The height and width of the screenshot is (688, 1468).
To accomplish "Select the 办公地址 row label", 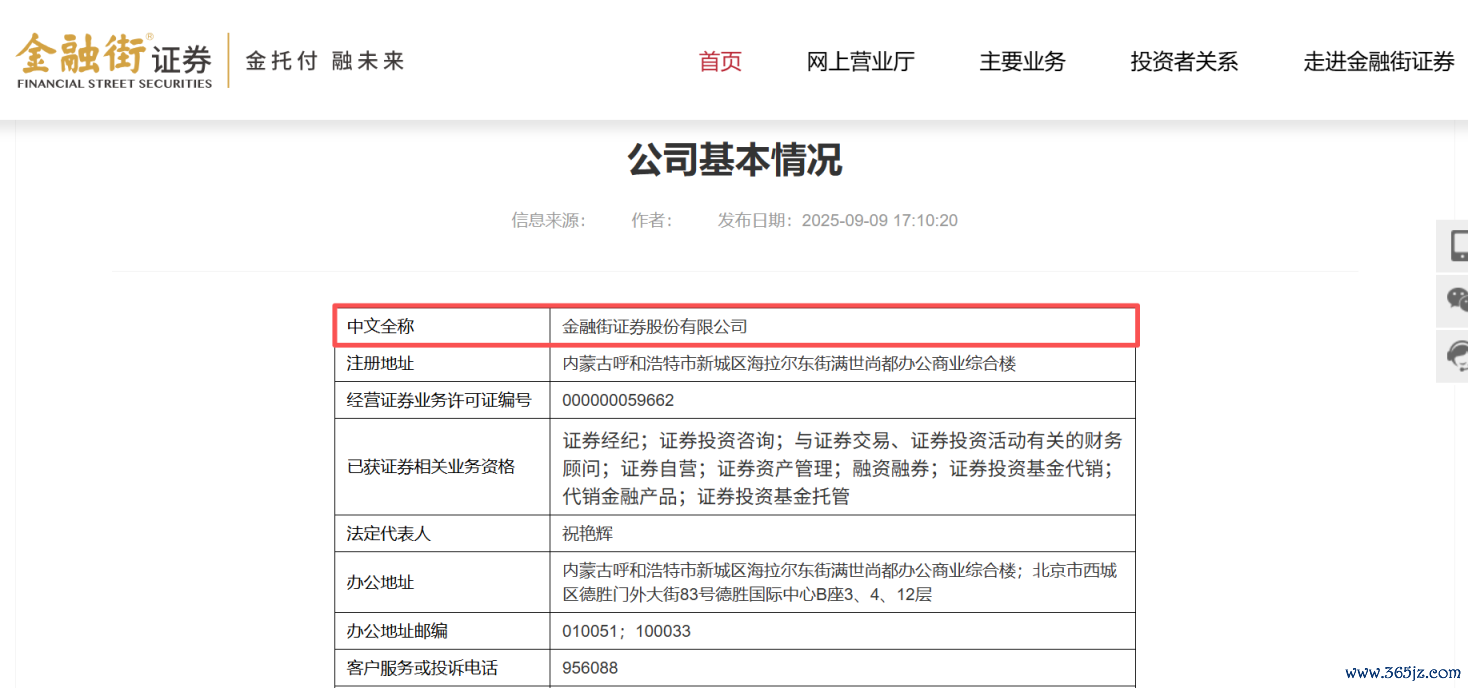I will (x=380, y=582).
